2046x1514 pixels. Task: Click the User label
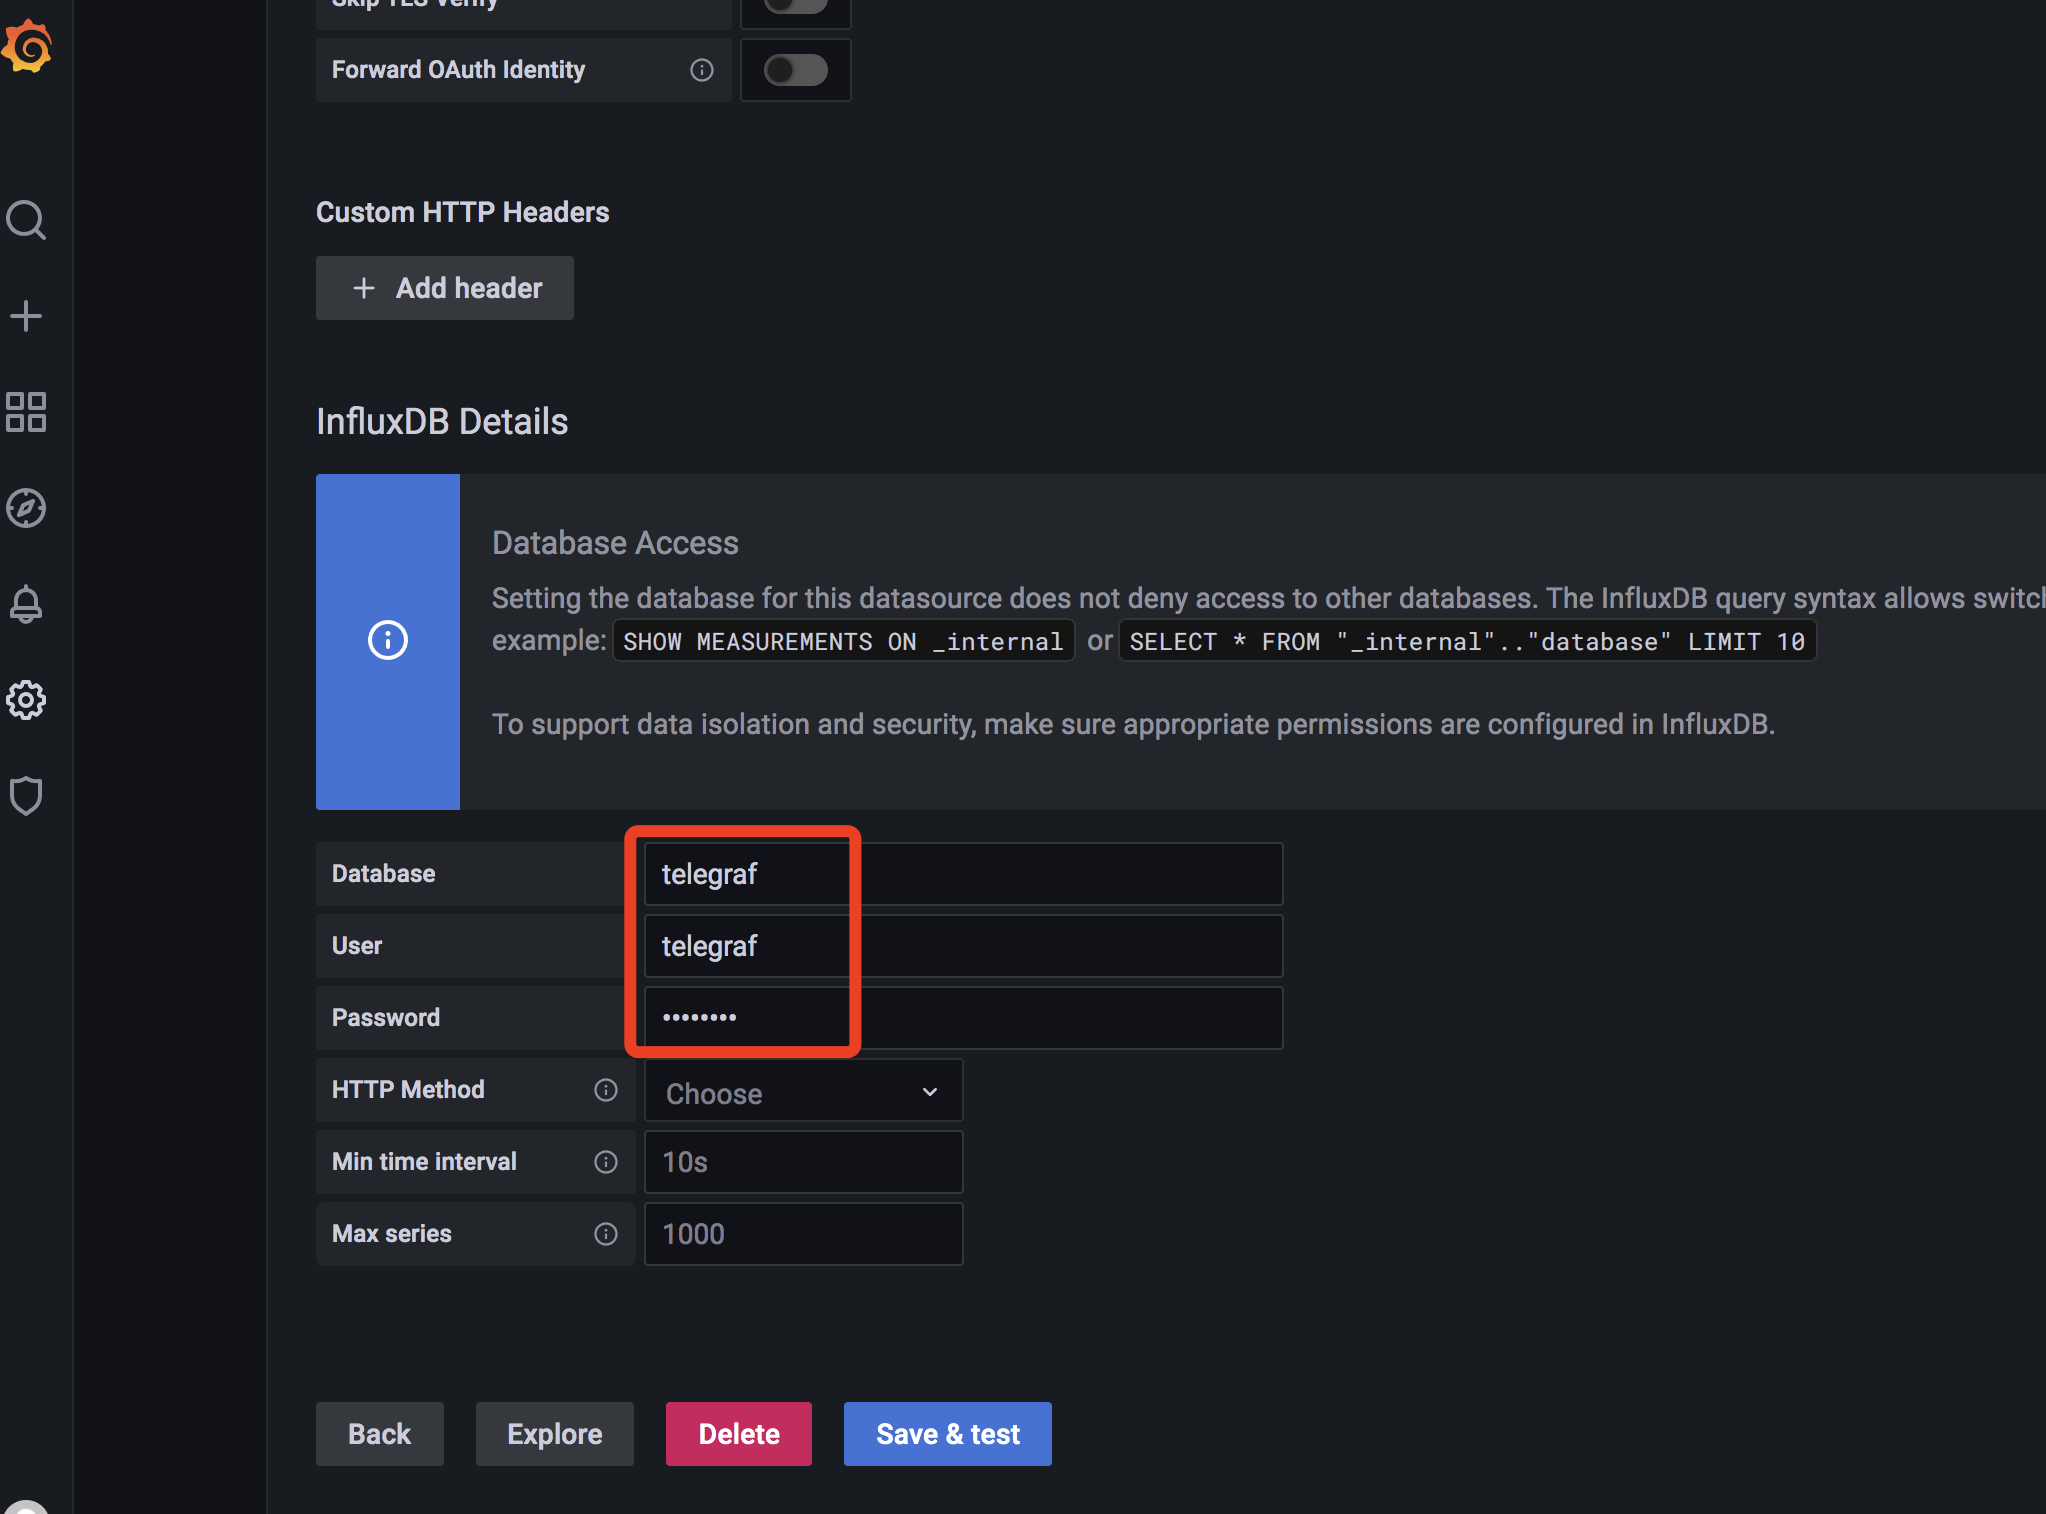tap(357, 946)
